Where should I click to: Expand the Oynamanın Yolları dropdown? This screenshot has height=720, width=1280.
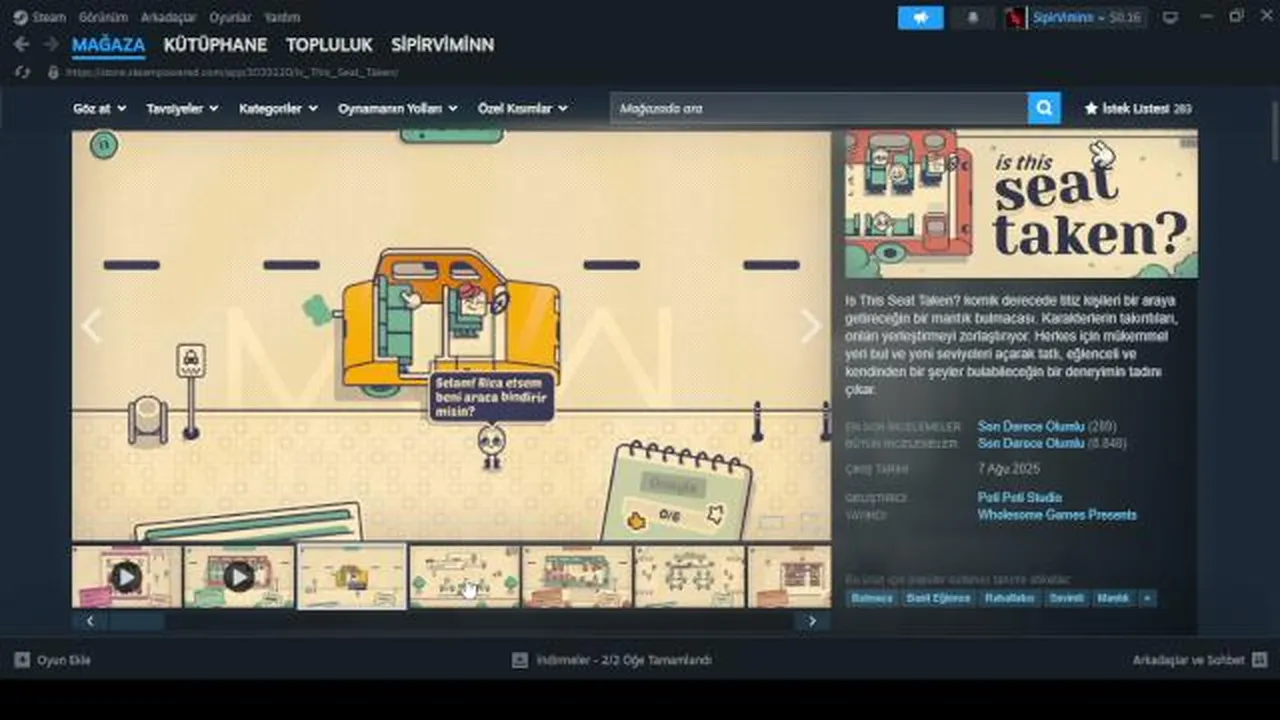(x=397, y=108)
